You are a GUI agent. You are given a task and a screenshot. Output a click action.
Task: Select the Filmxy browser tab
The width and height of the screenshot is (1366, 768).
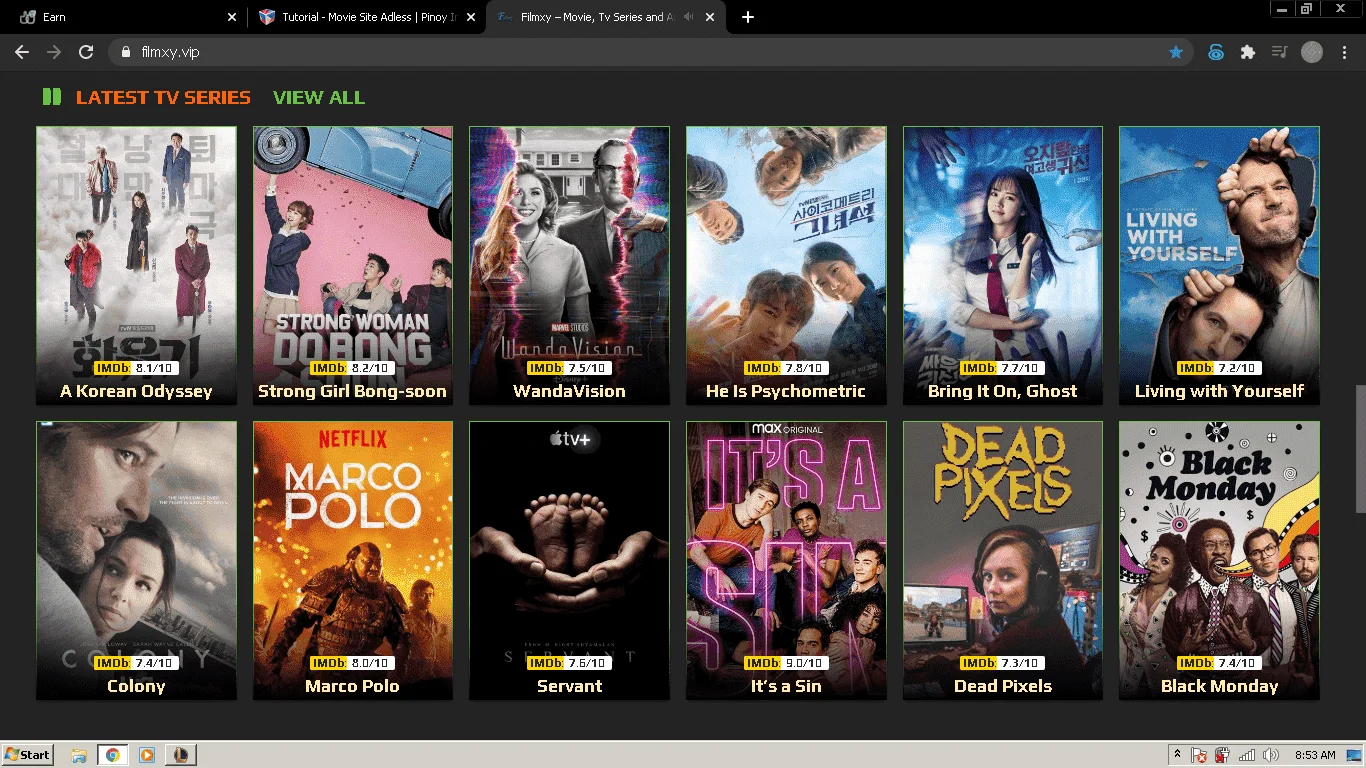click(606, 17)
